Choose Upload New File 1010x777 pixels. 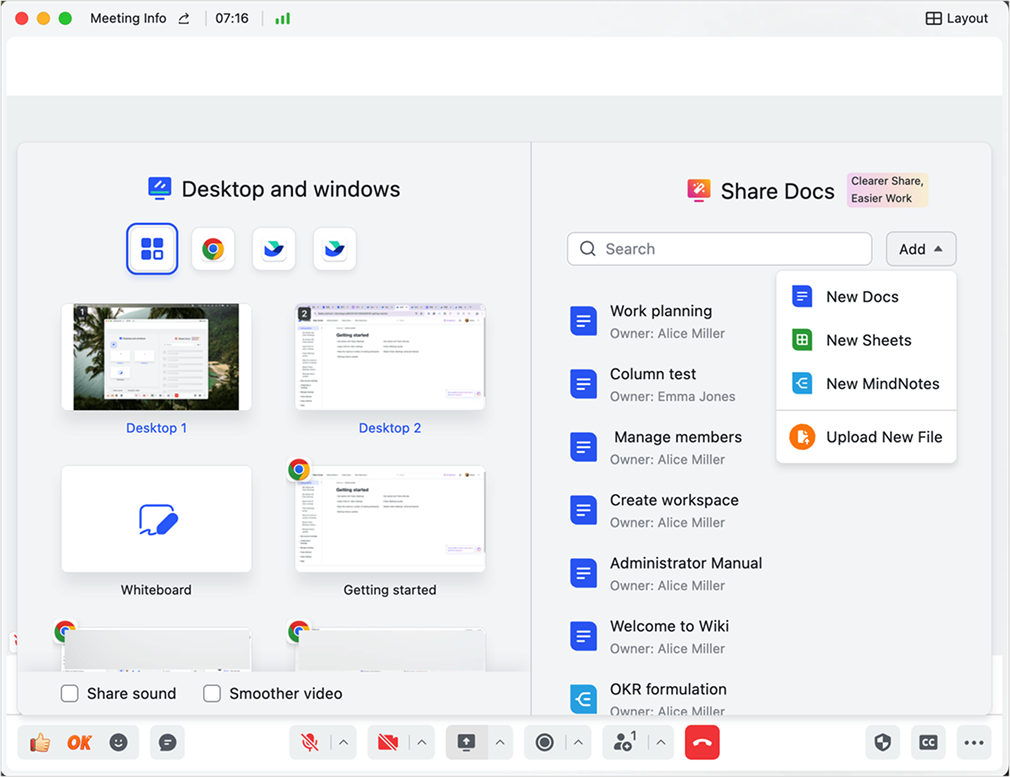[883, 437]
